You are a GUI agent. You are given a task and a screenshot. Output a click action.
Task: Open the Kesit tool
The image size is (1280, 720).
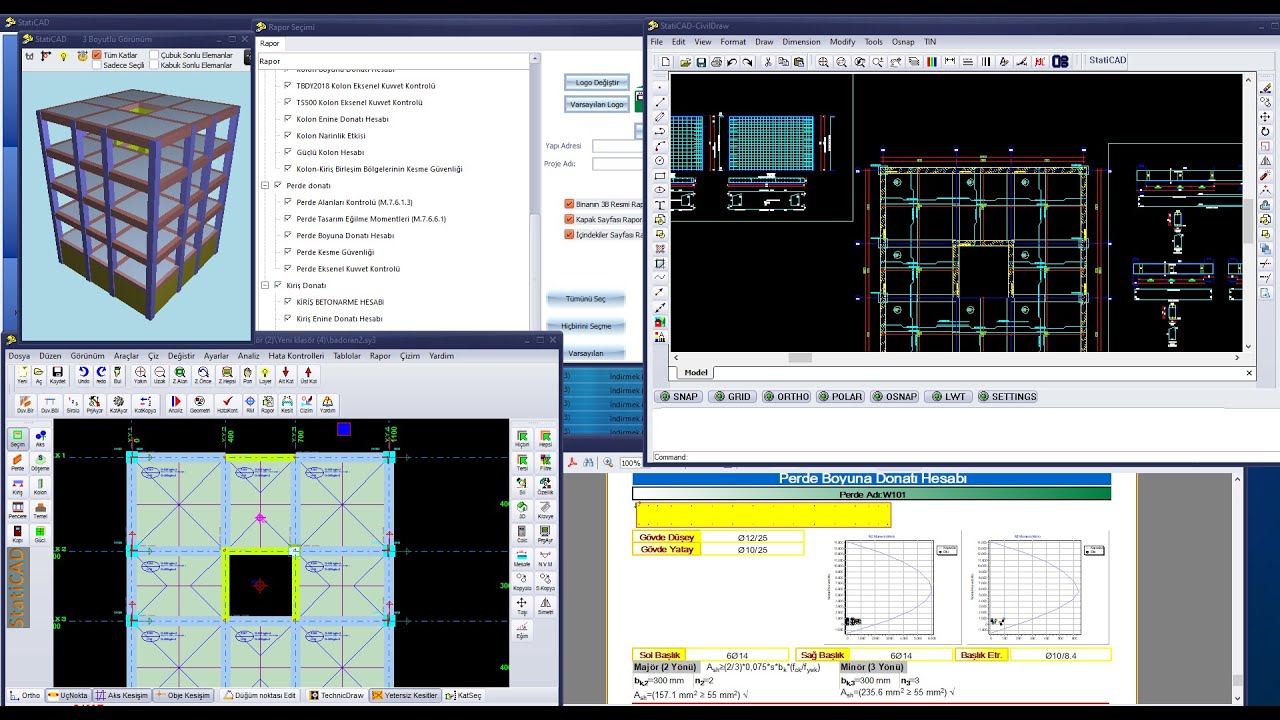[x=287, y=404]
